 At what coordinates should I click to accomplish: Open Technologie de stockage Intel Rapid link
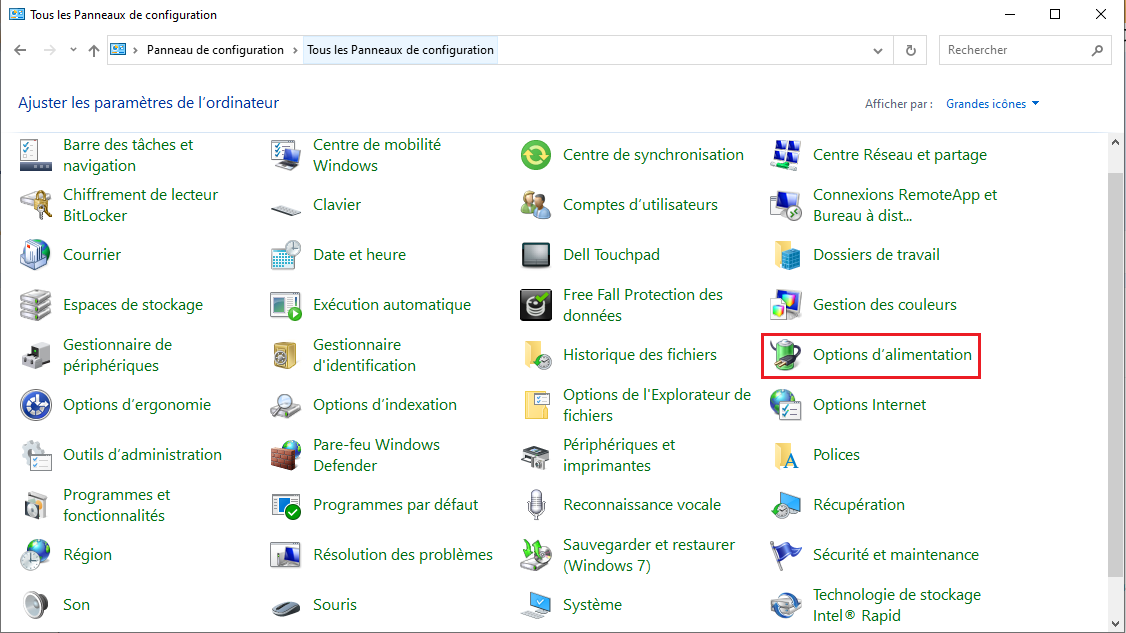(897, 605)
